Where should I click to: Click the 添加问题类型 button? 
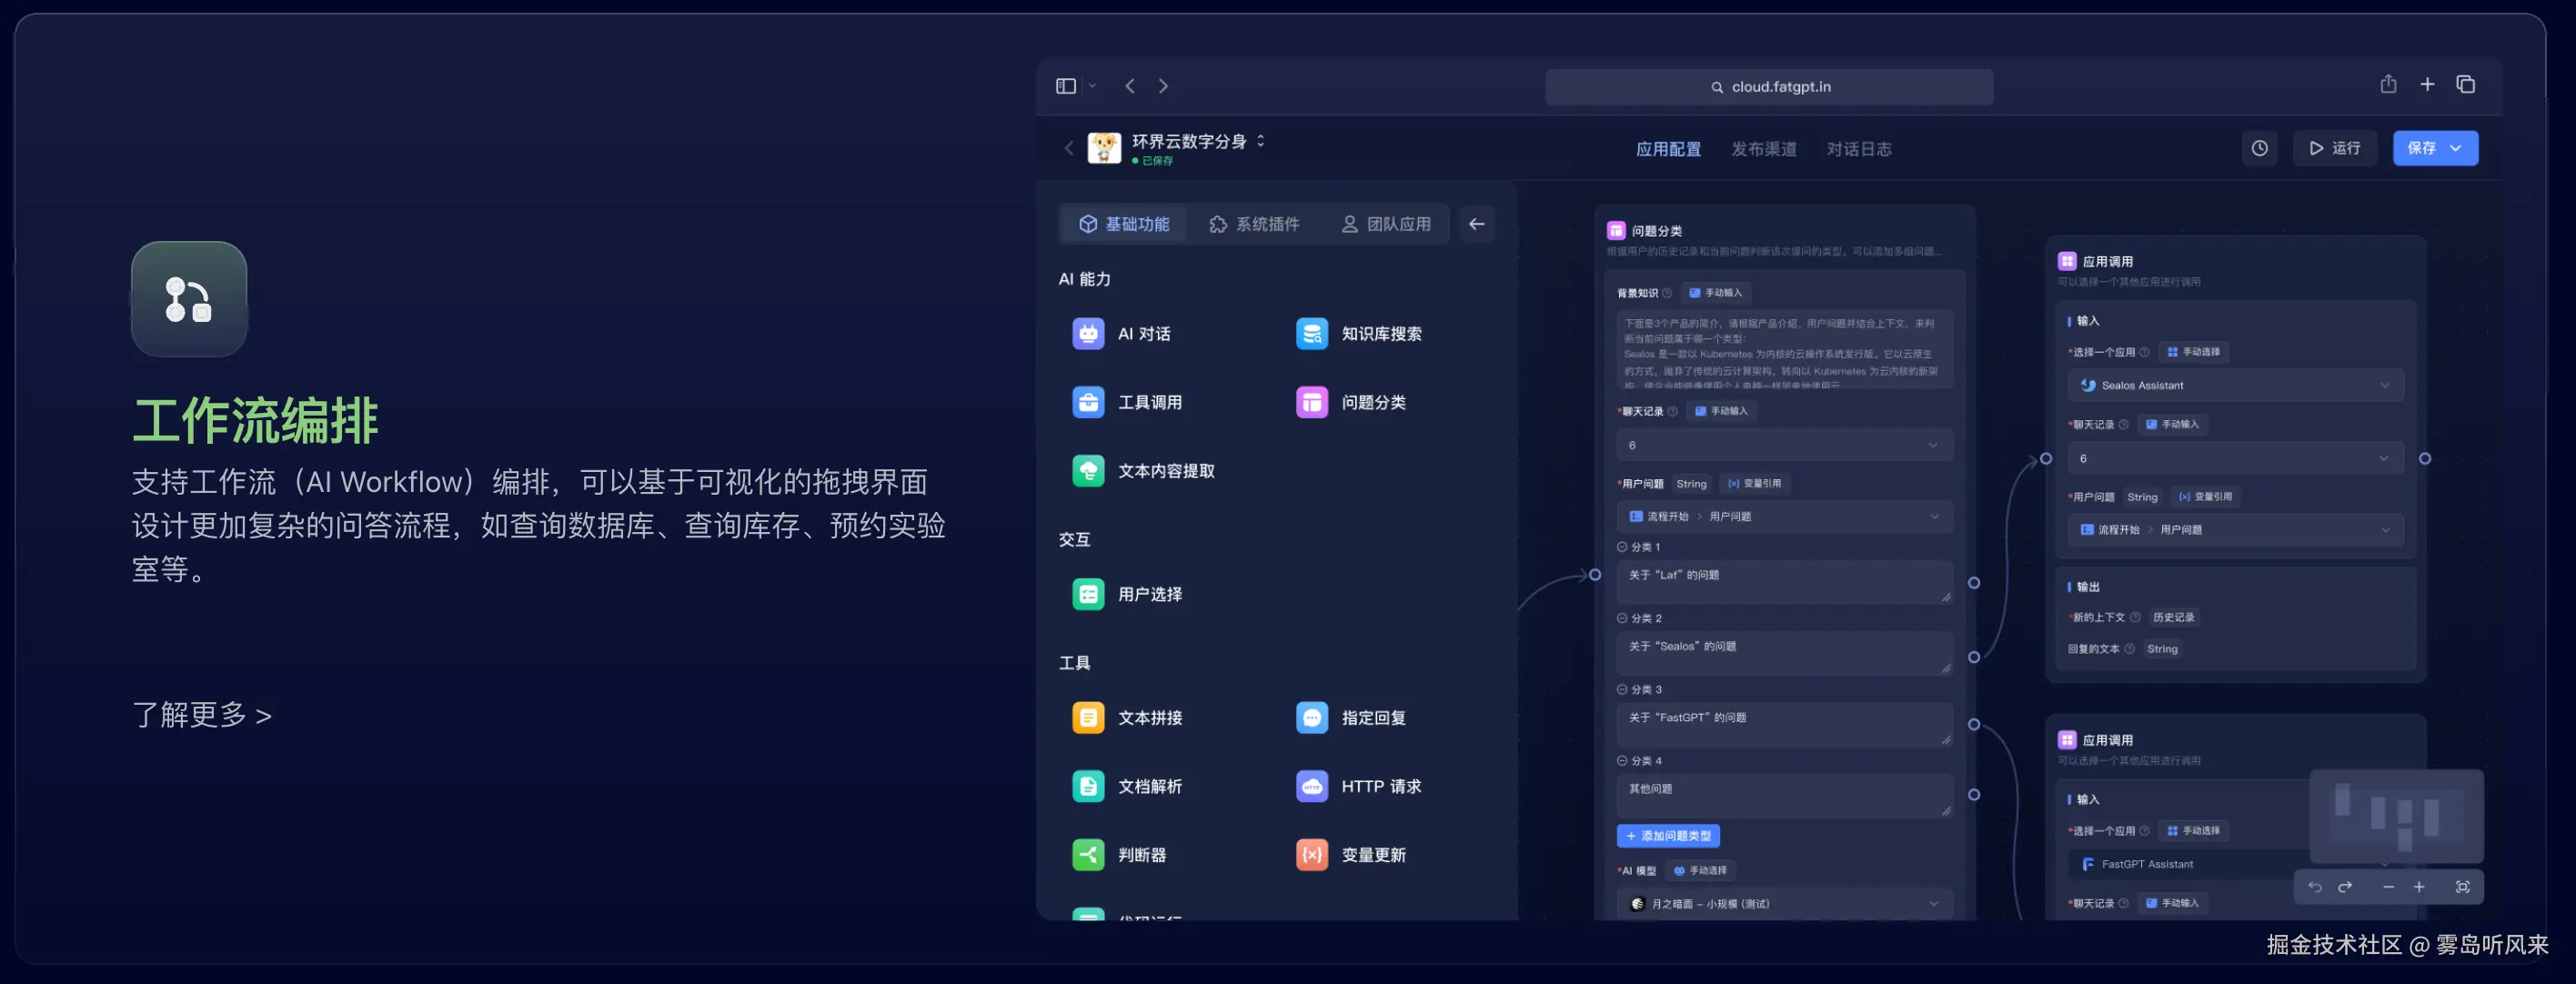[1667, 835]
